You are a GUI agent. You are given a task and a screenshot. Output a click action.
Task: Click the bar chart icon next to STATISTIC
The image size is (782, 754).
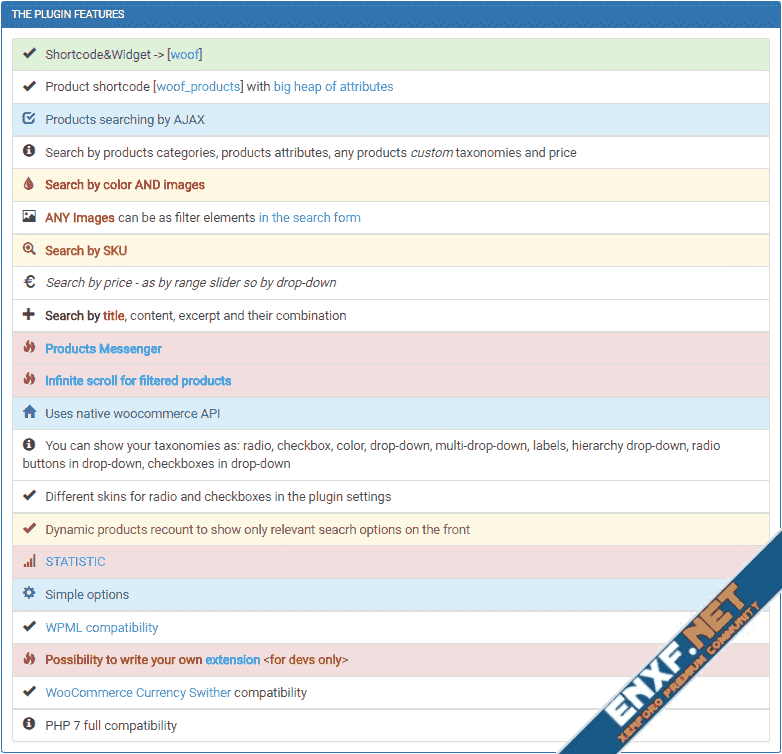29,561
